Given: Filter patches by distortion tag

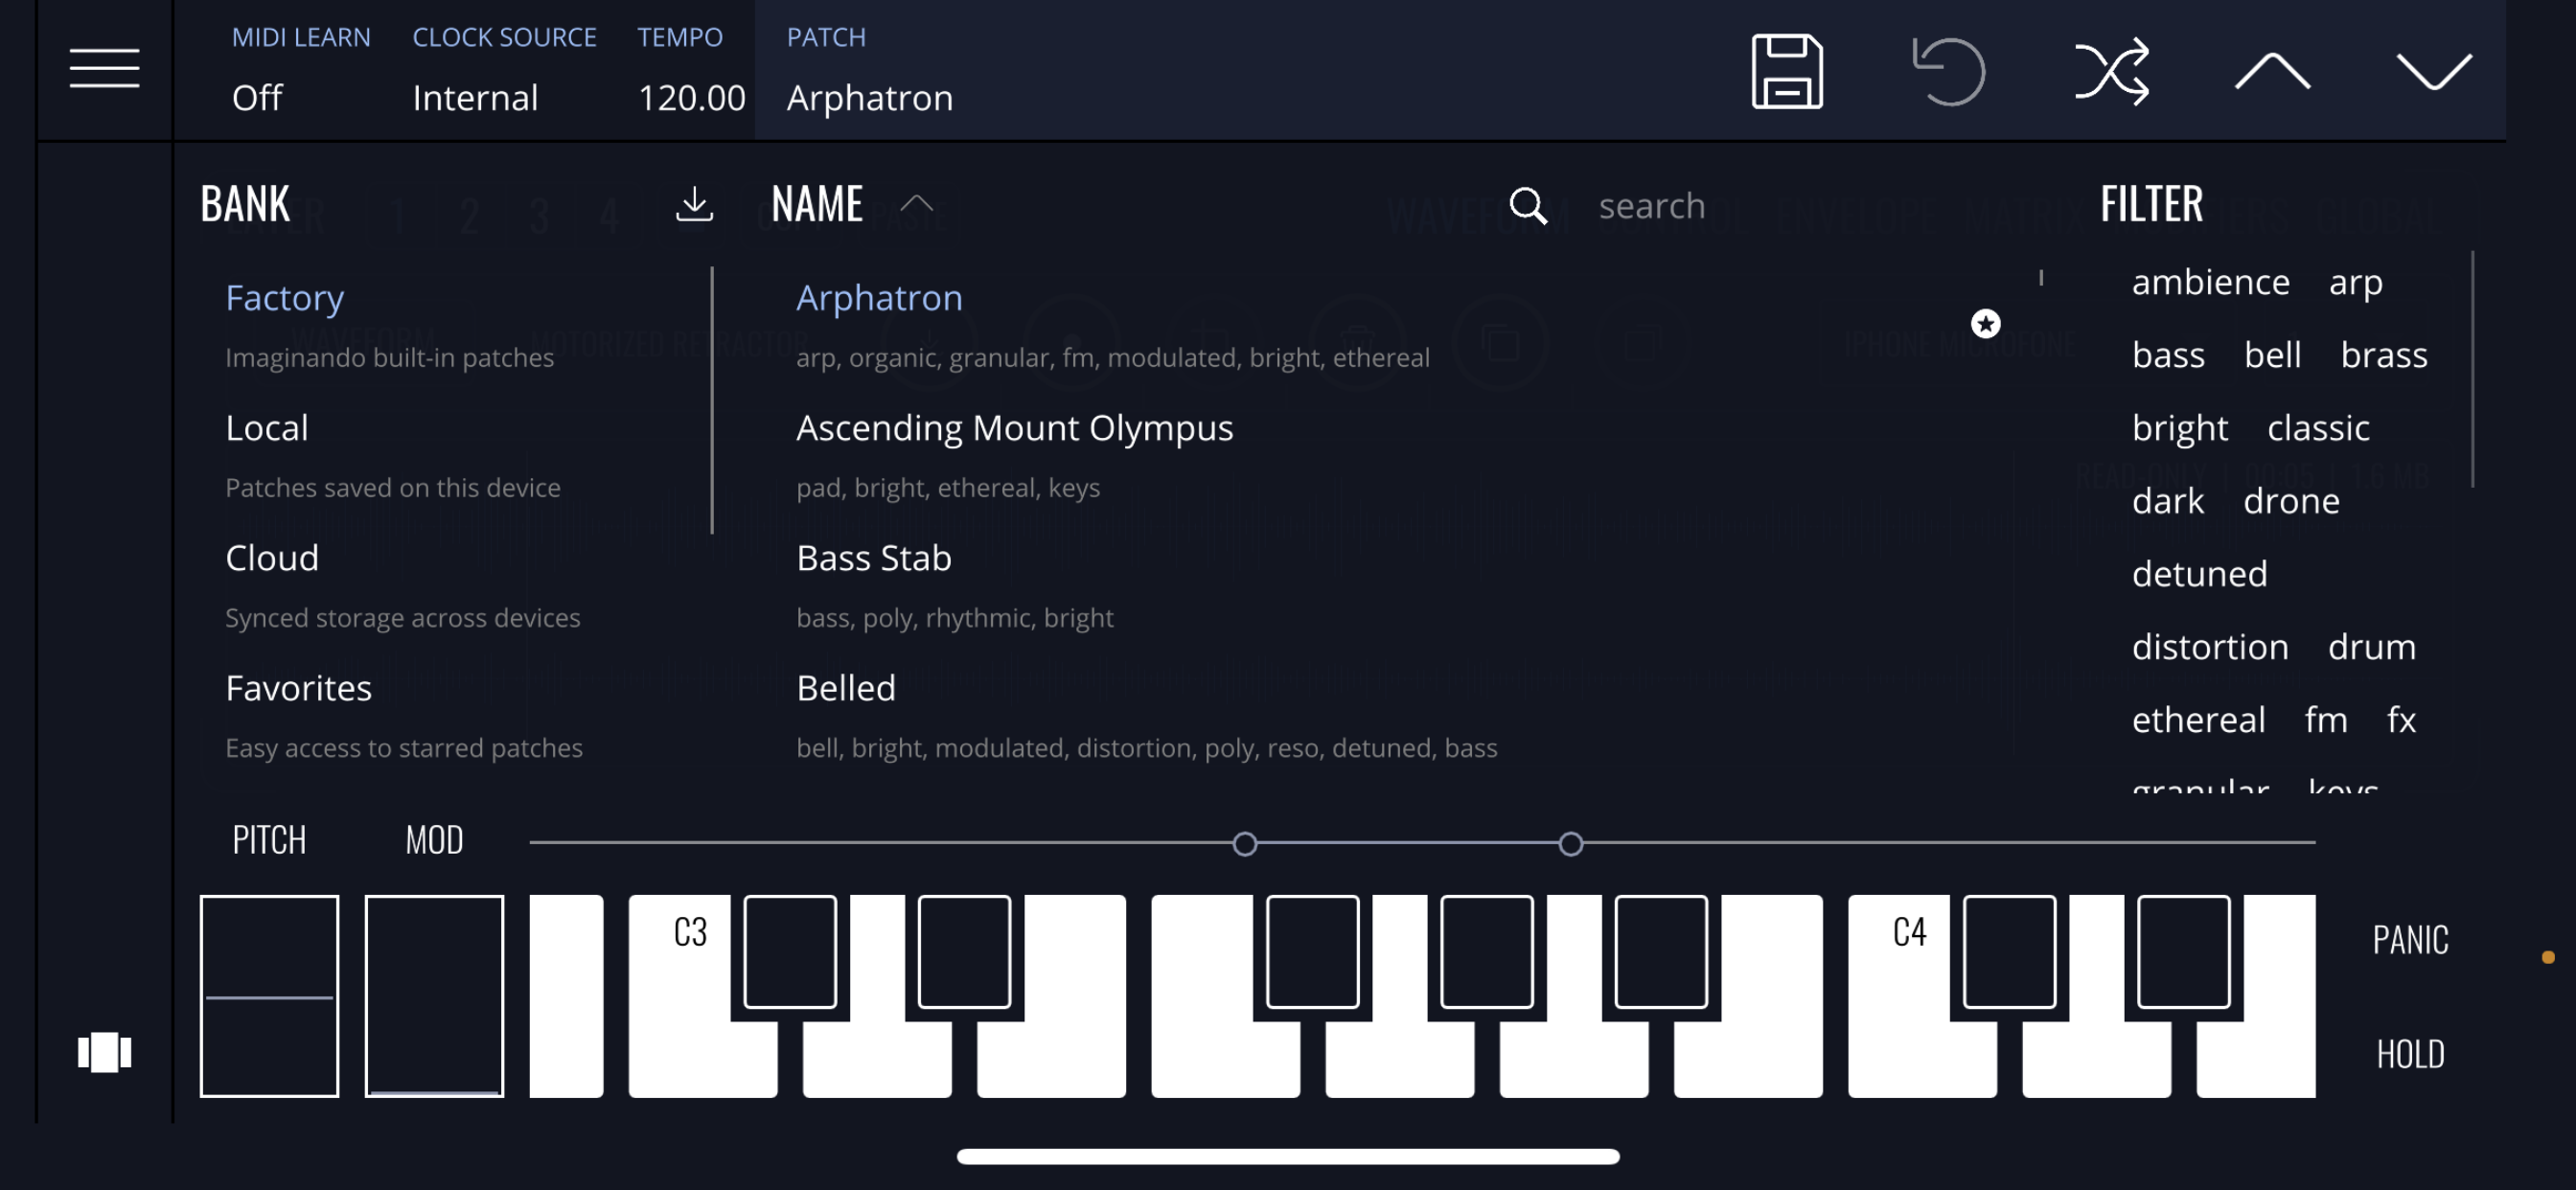Looking at the screenshot, I should (2210, 647).
